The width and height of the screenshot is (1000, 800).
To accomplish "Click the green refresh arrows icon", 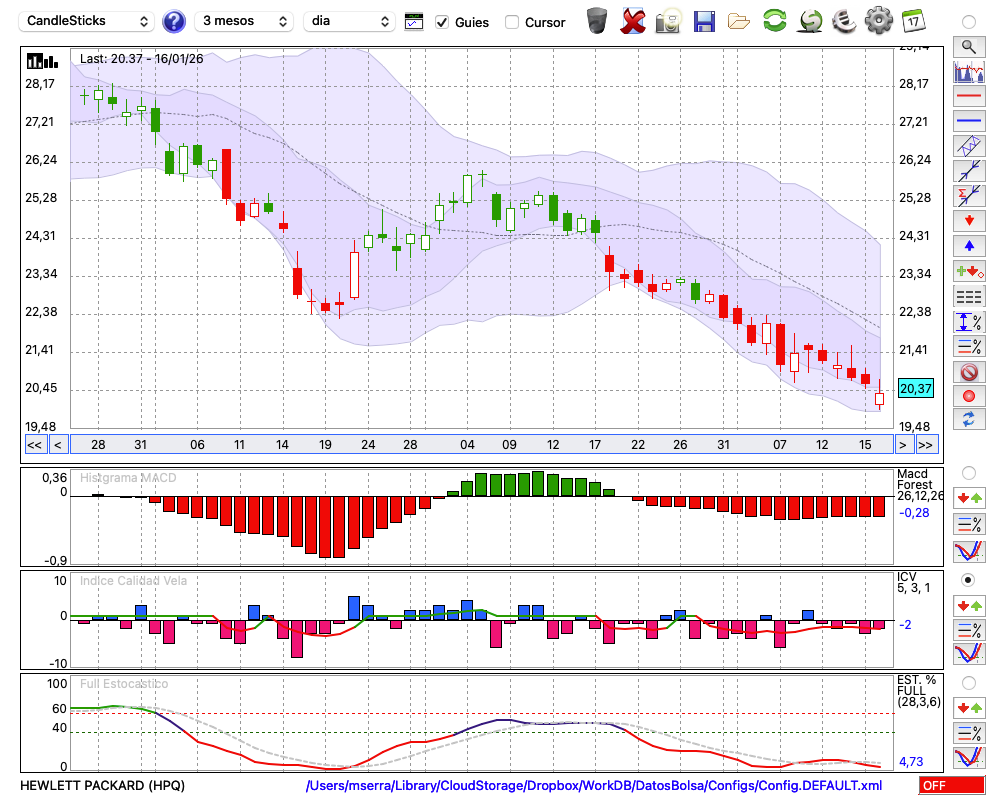I will (774, 20).
